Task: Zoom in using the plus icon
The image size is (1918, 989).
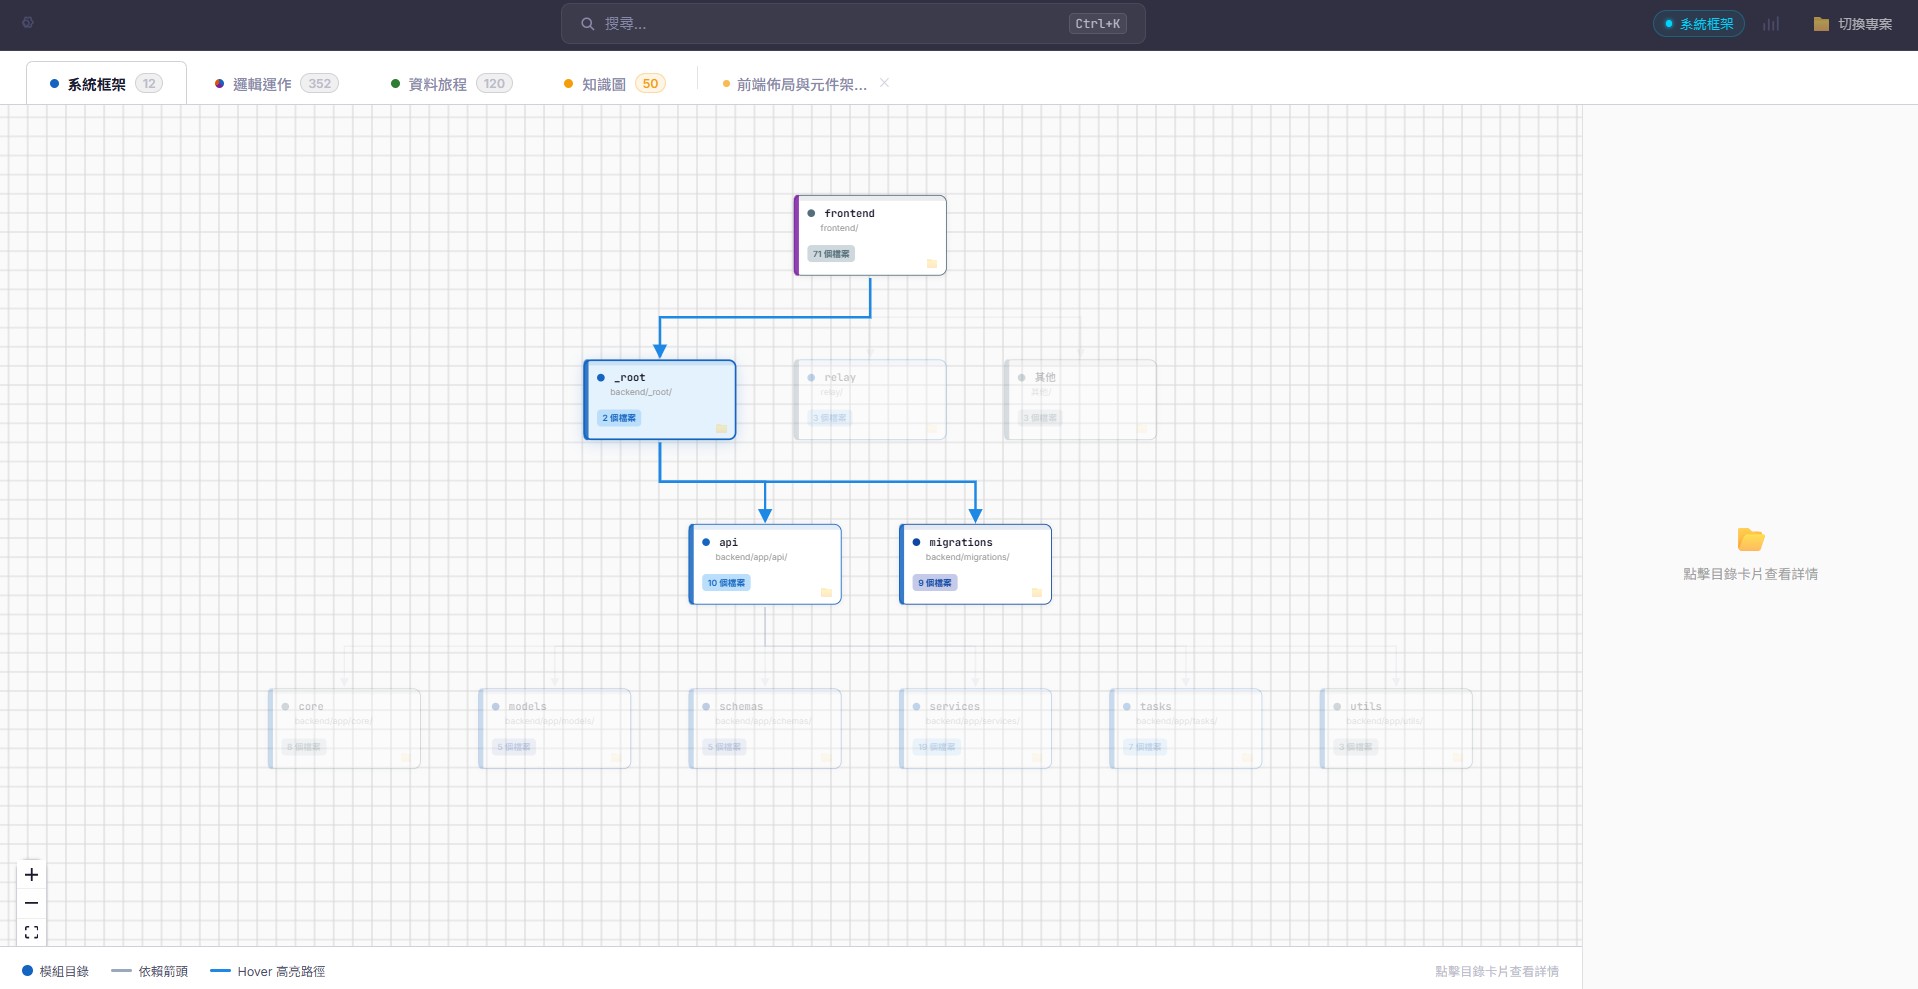Action: click(x=31, y=874)
